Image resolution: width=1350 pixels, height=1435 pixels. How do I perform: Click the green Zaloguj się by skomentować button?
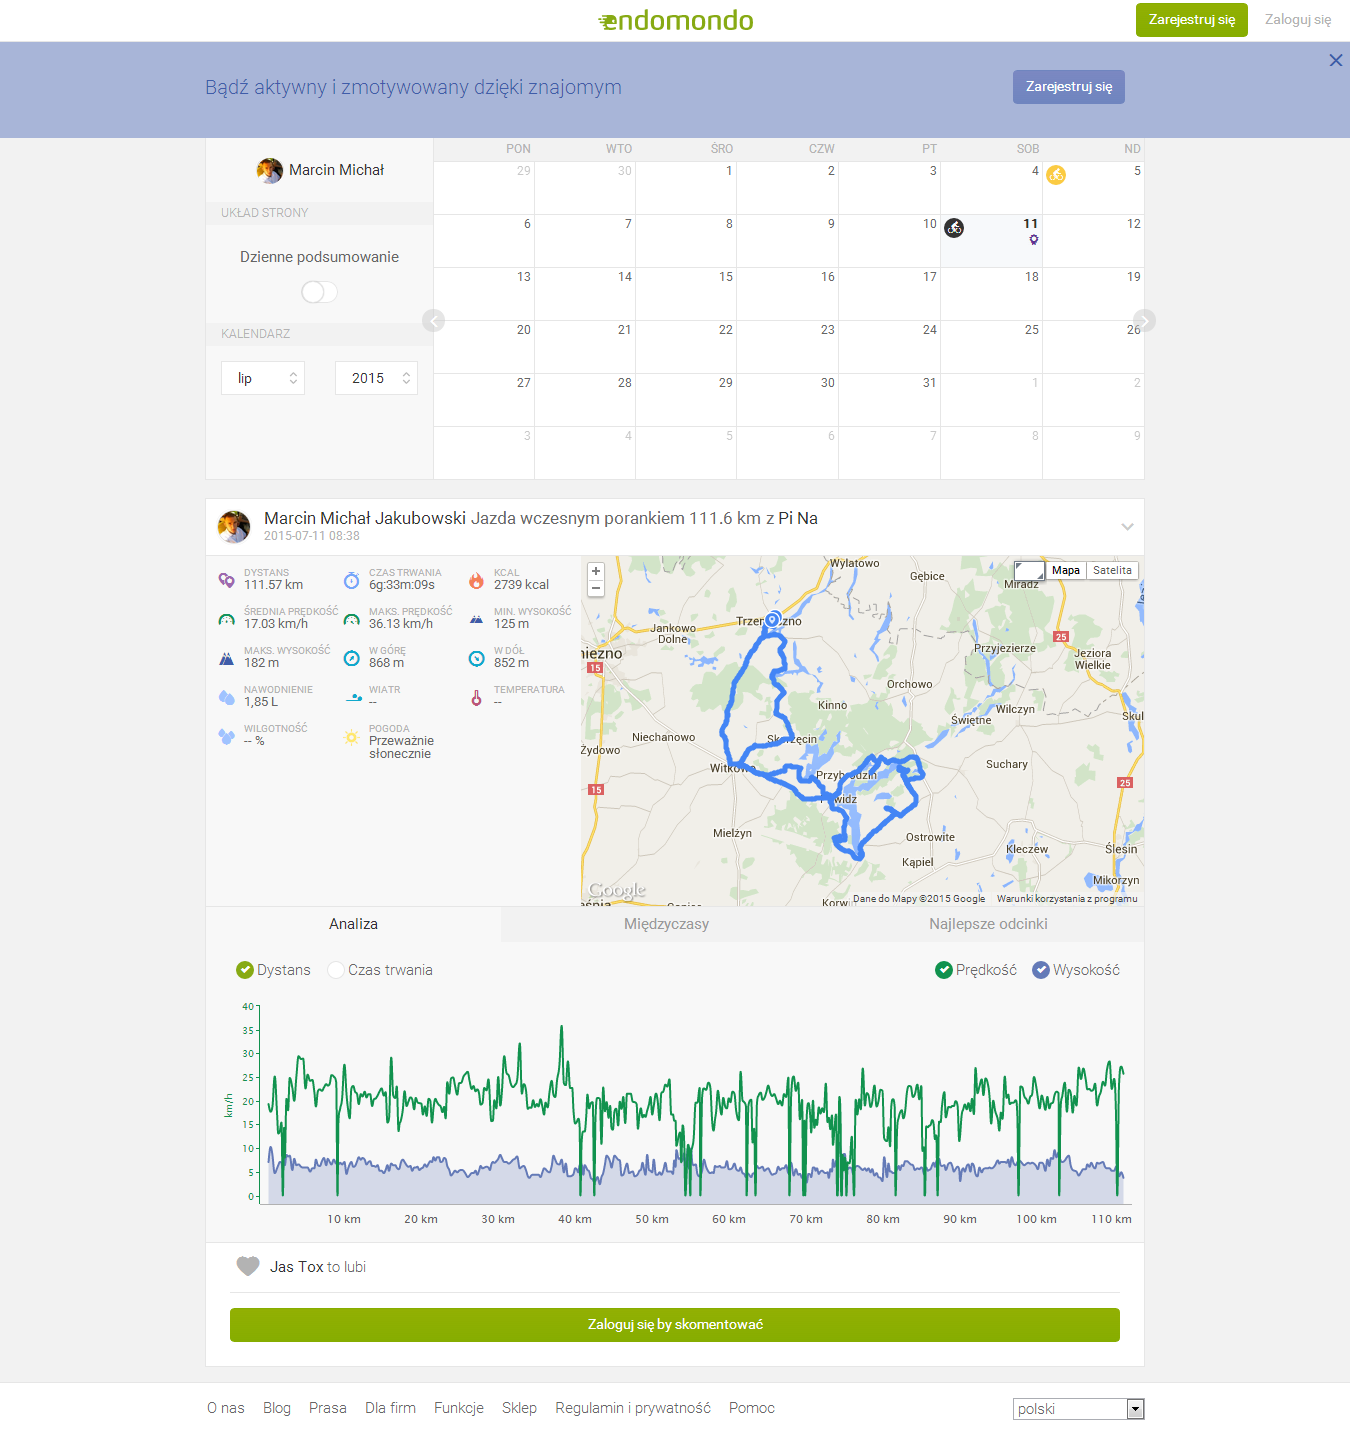point(675,1324)
